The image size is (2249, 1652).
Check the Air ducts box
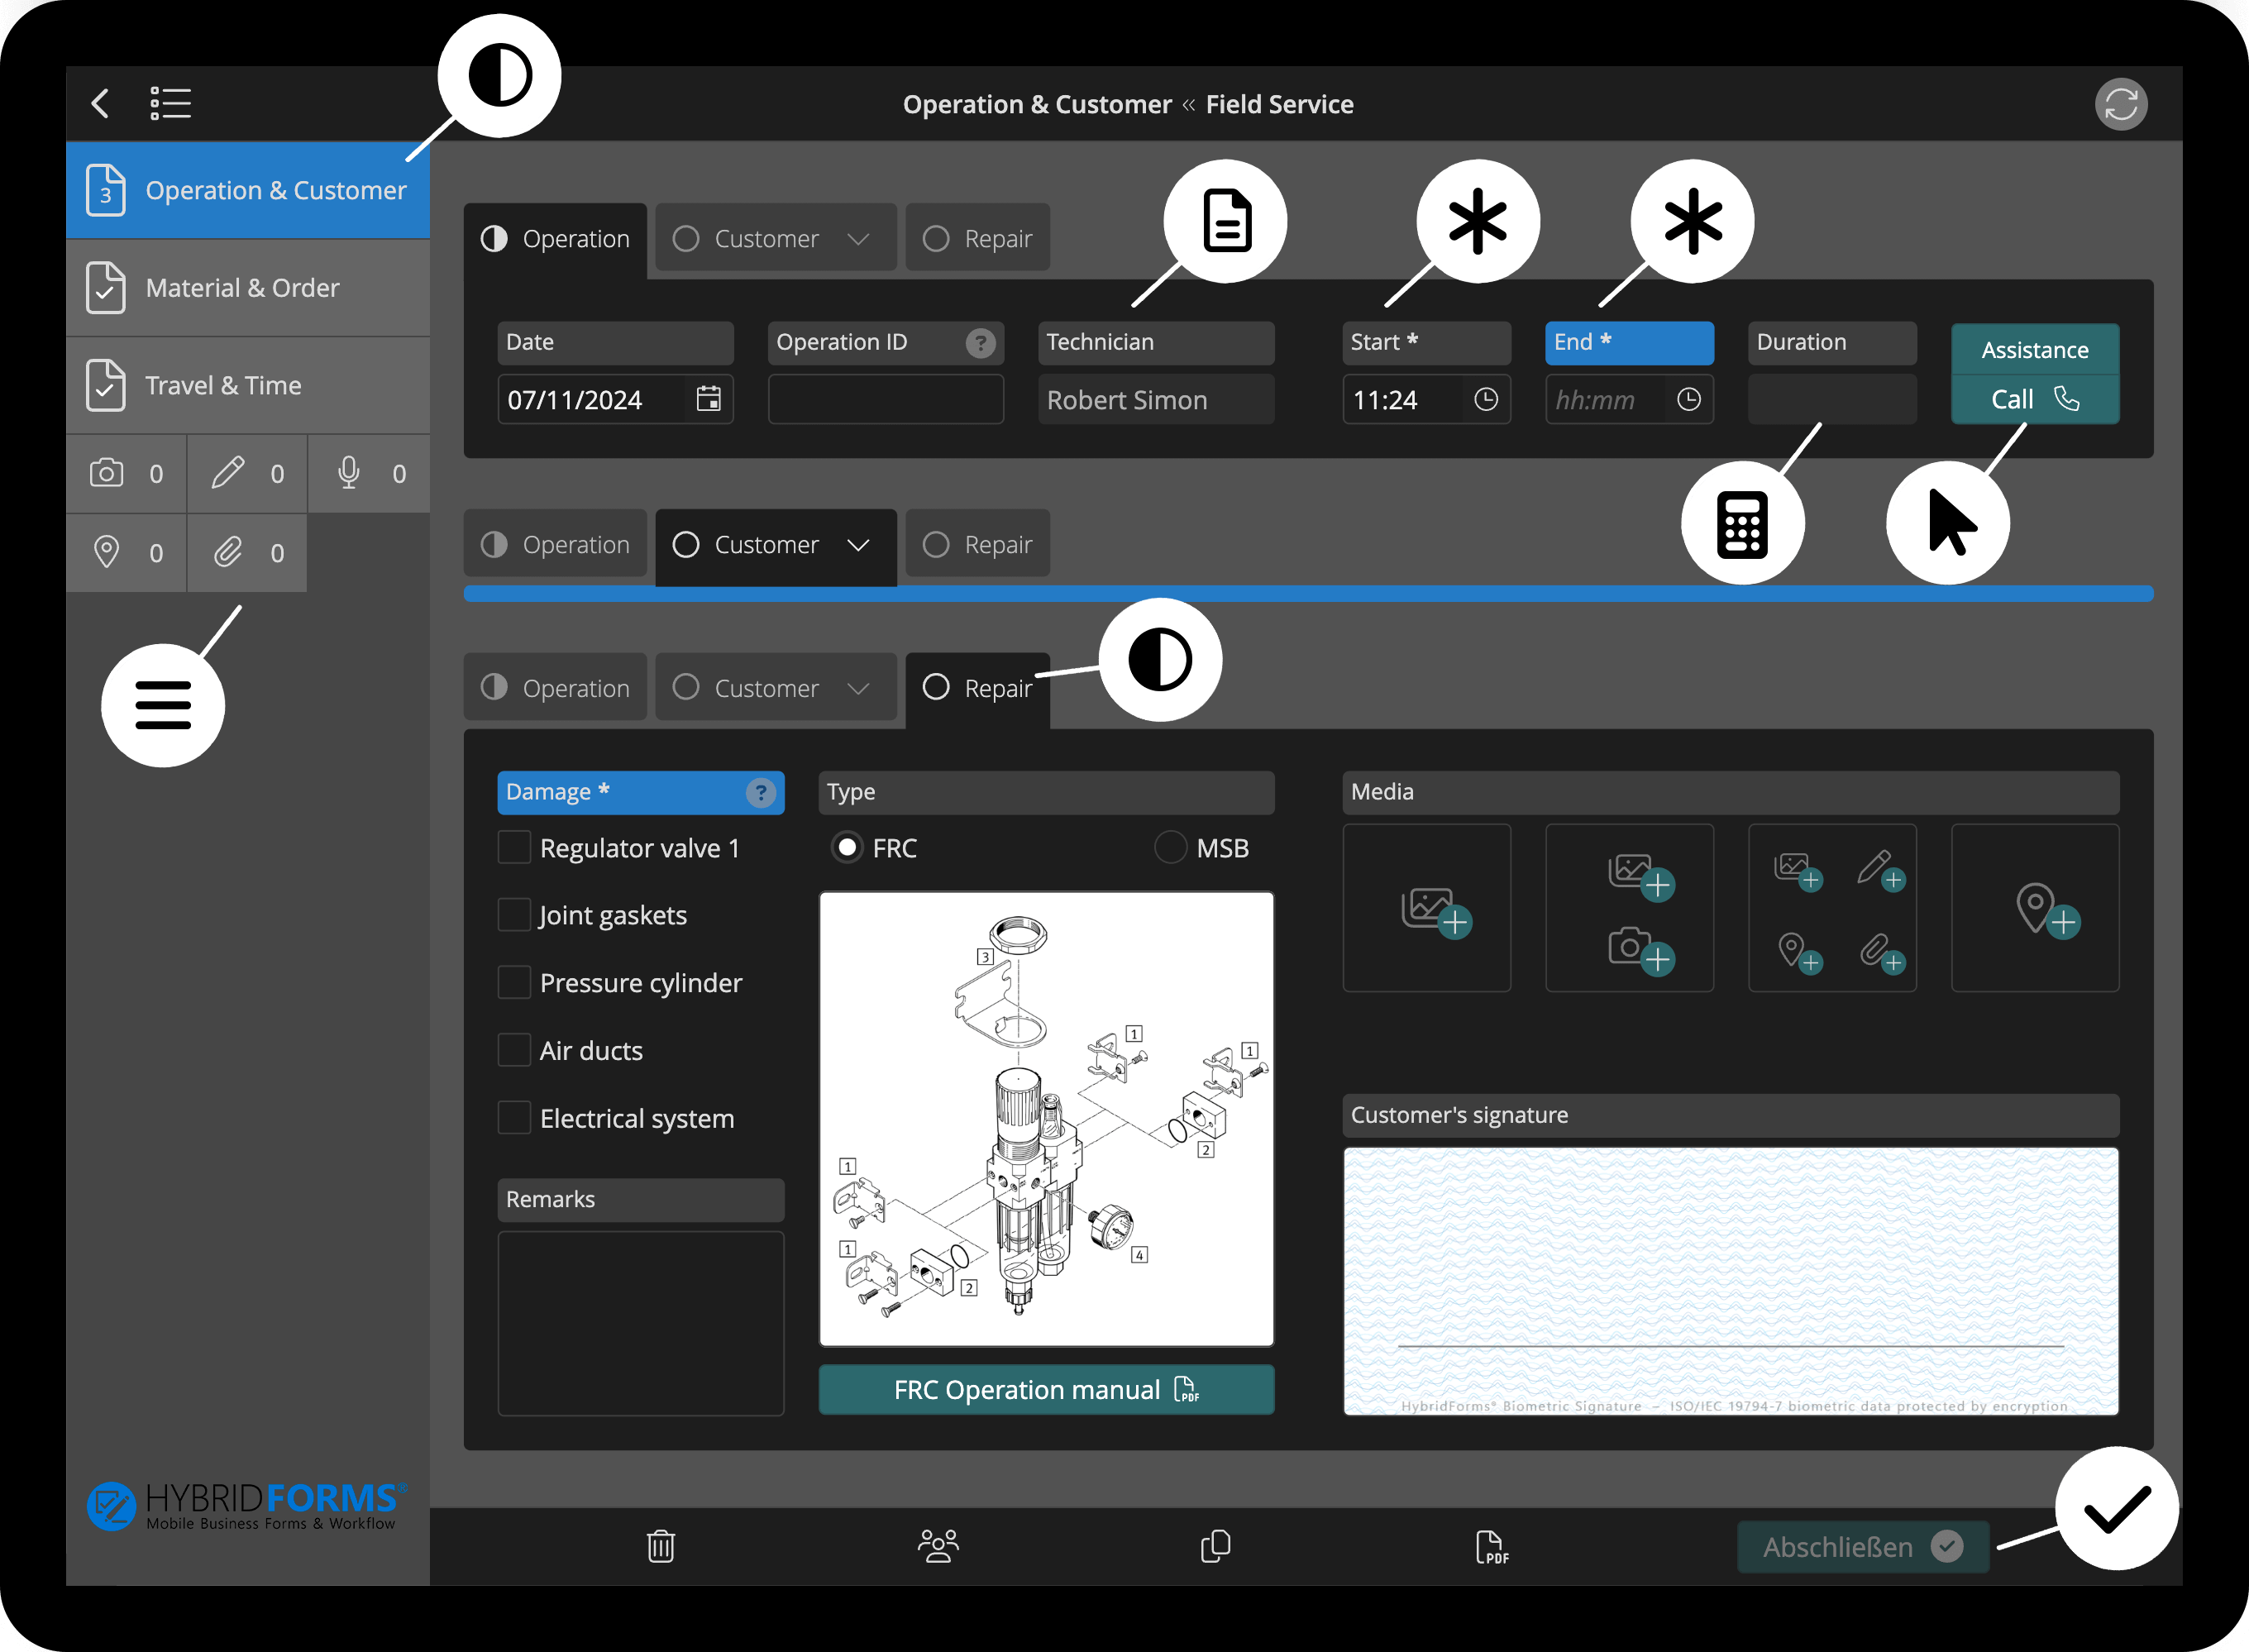pos(514,1050)
